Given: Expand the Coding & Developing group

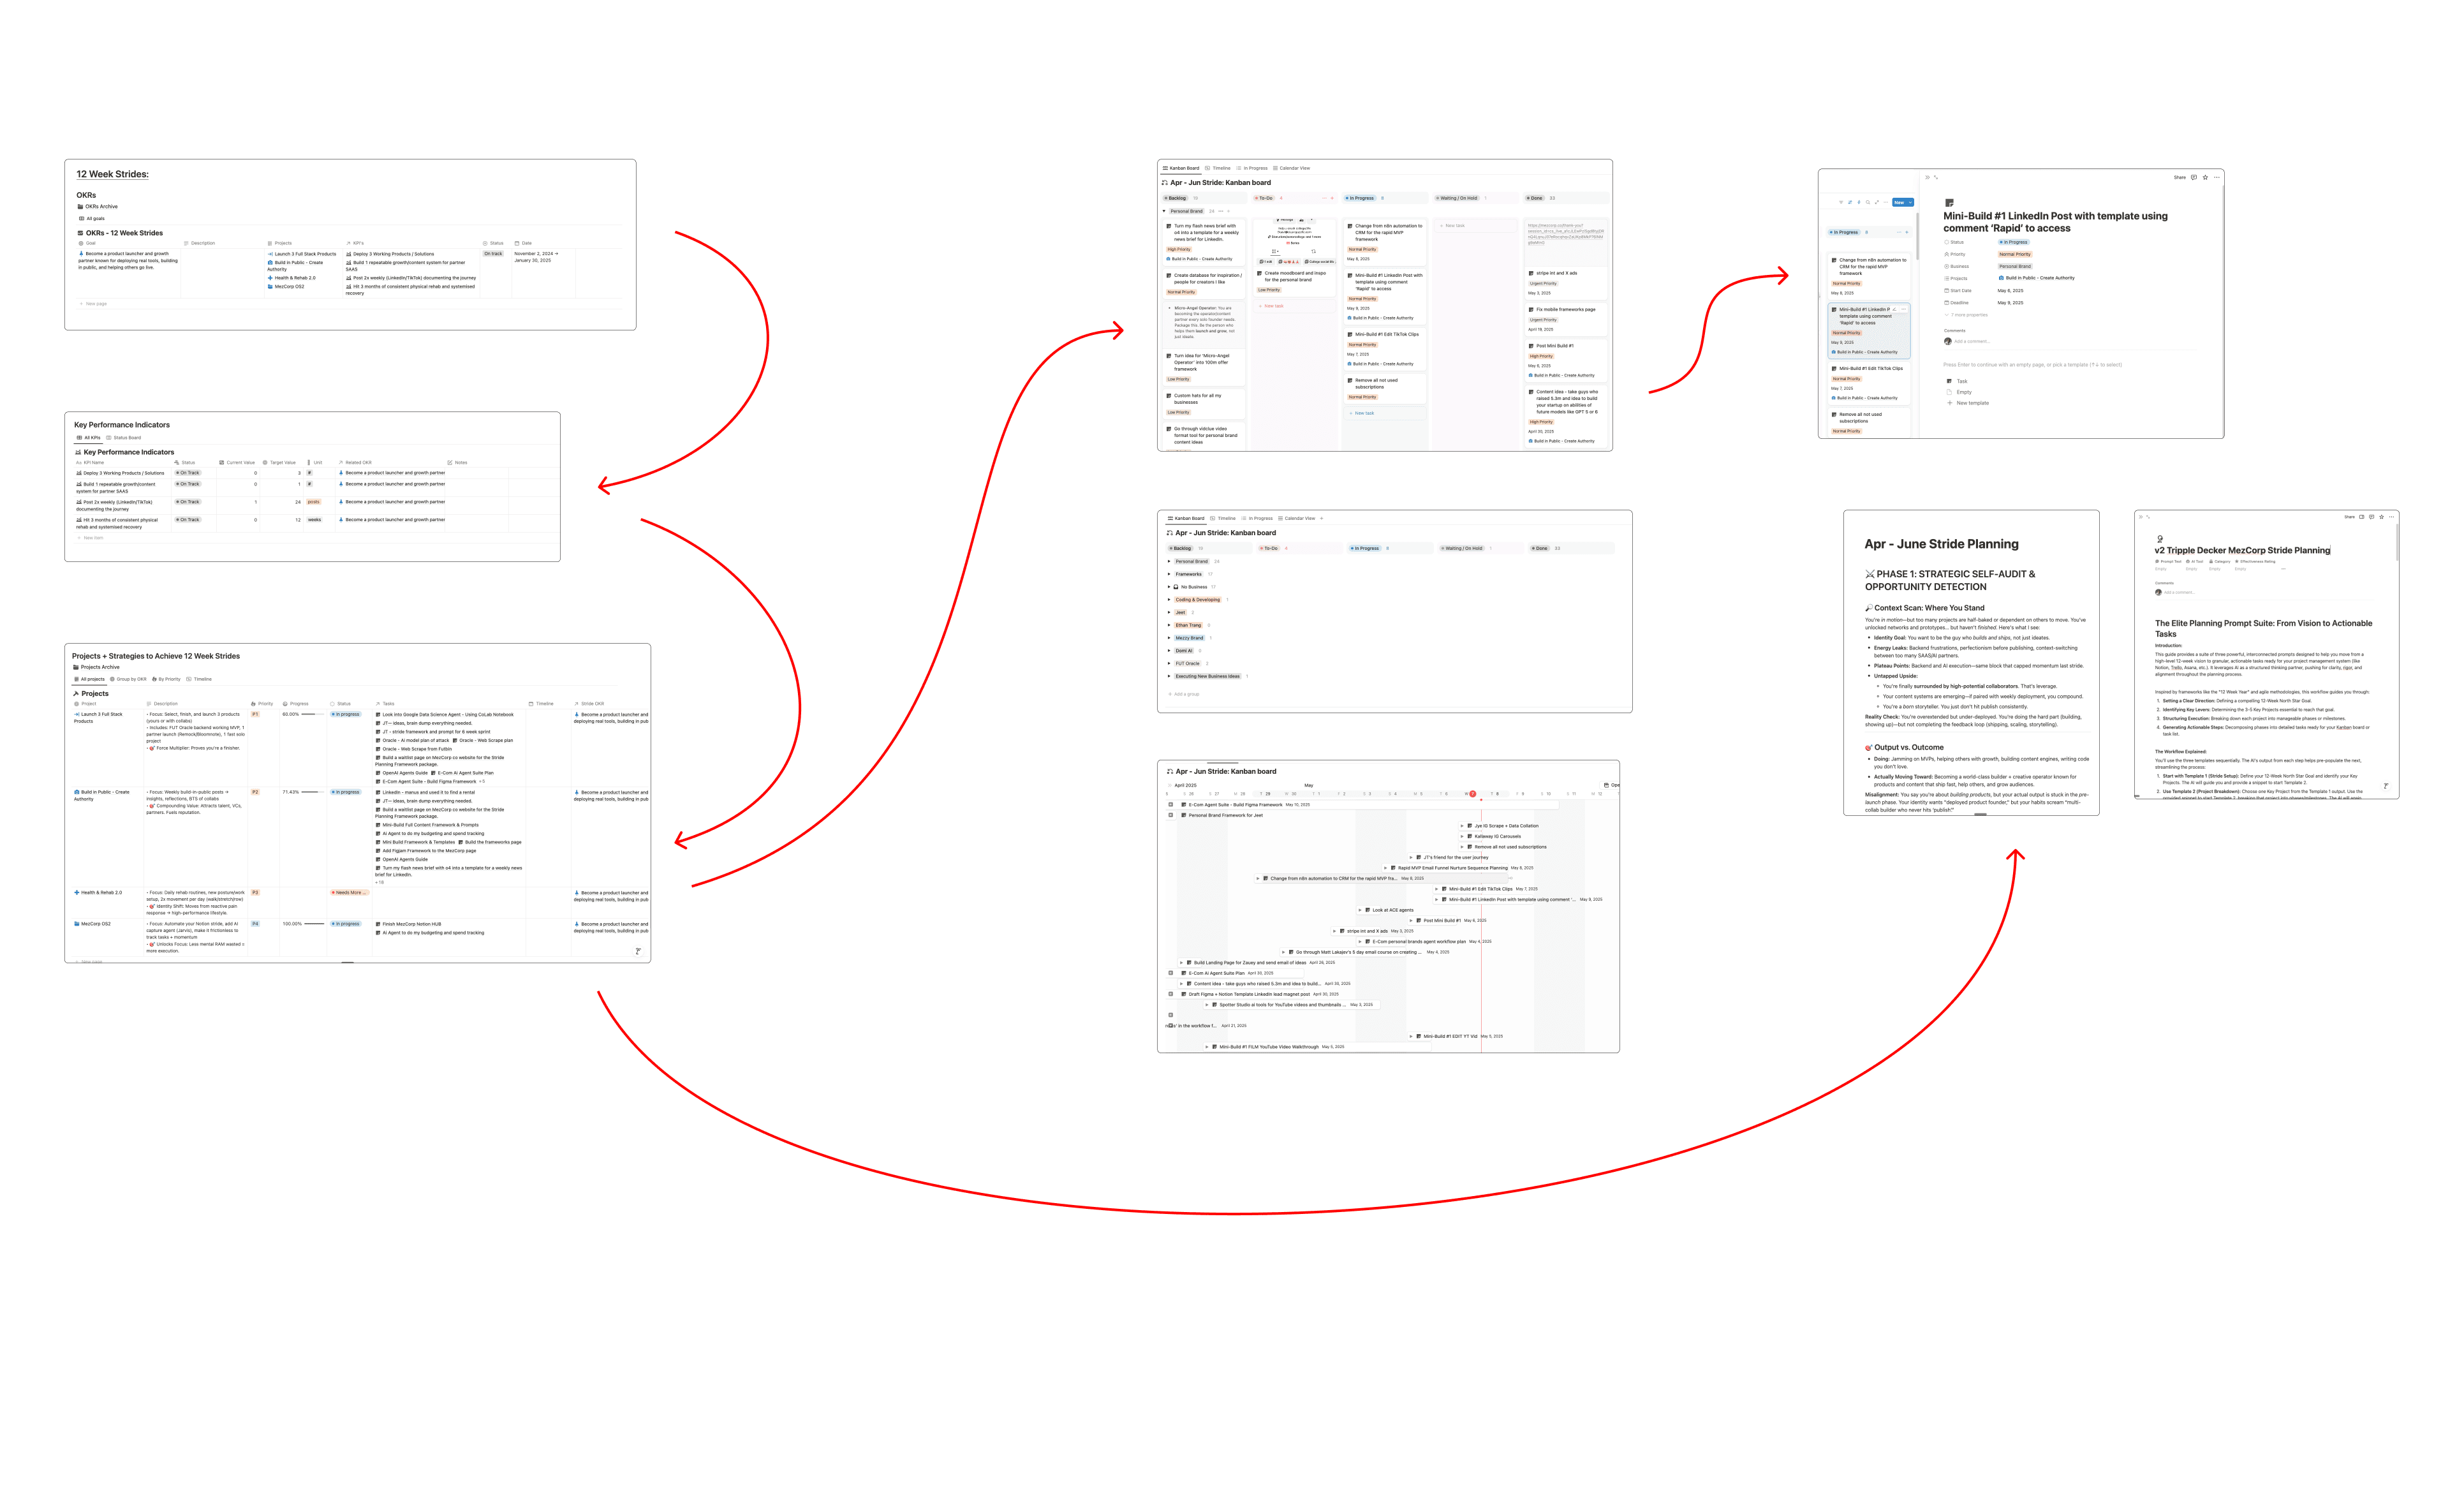Looking at the screenshot, I should pos(1169,600).
